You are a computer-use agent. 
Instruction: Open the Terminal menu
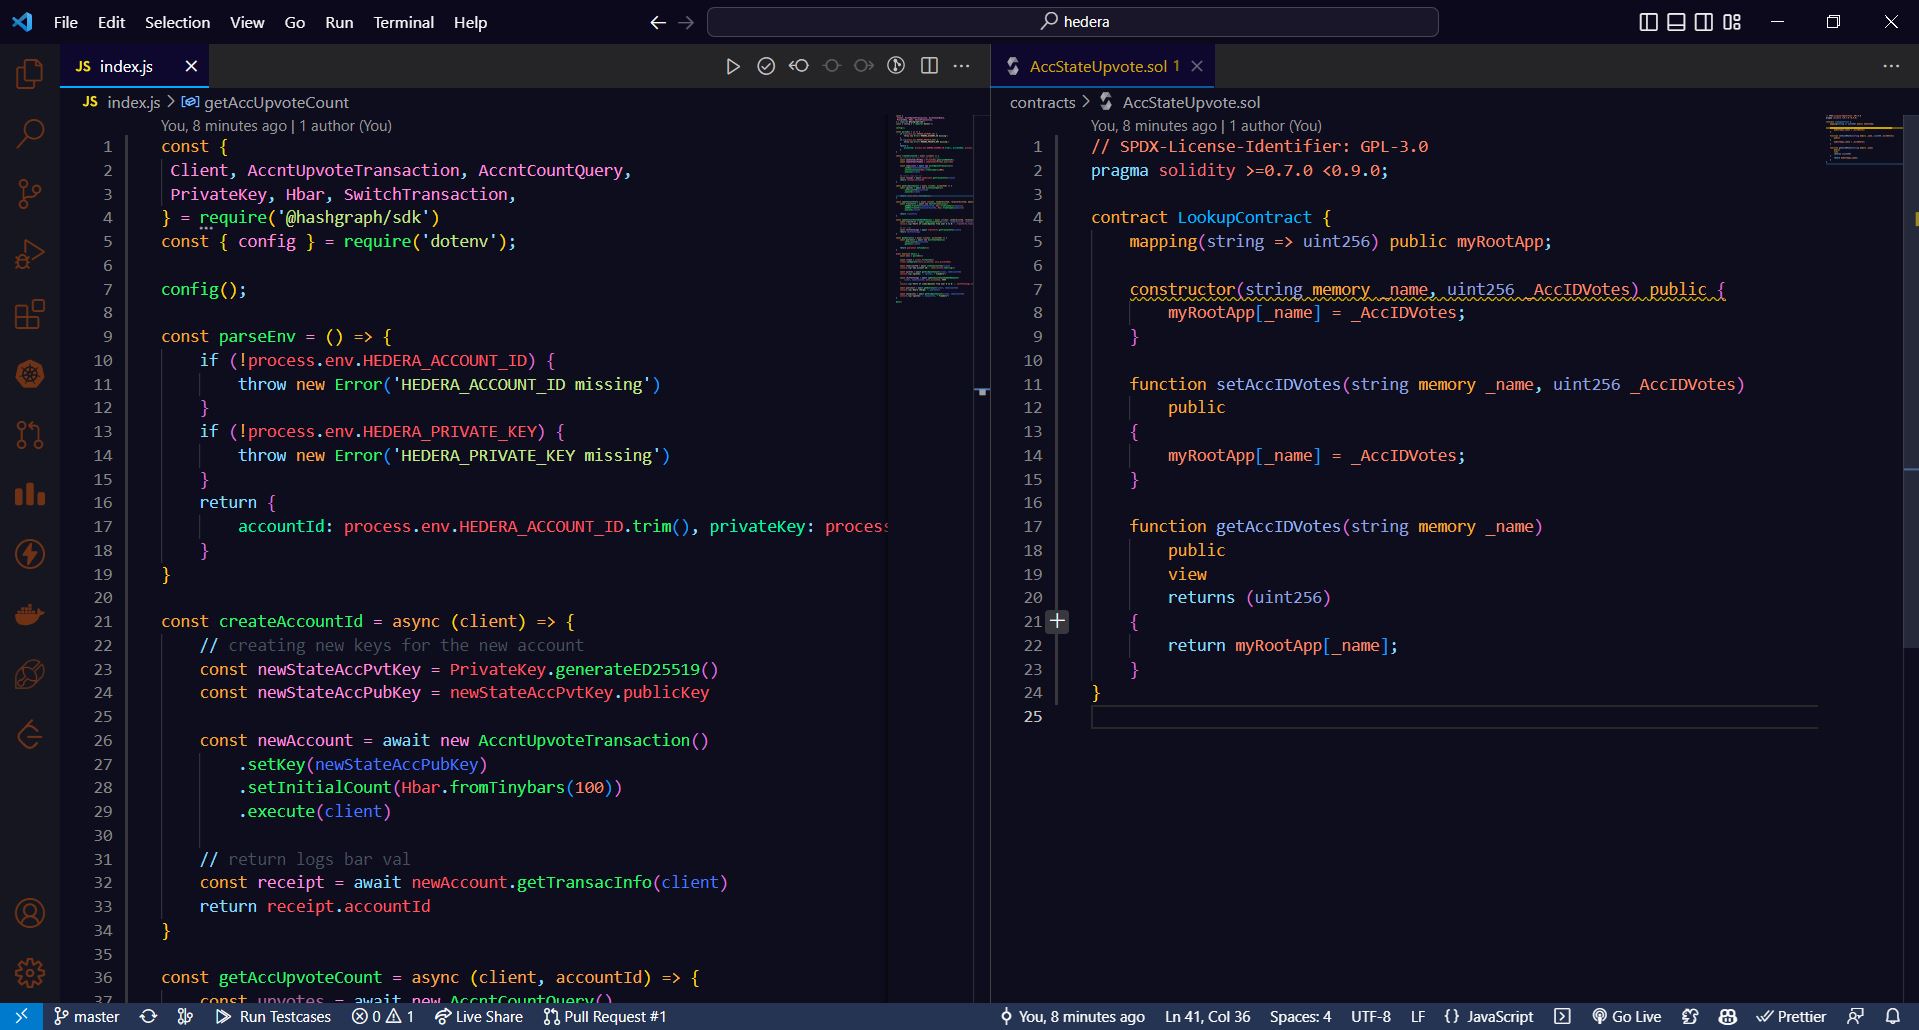(x=403, y=22)
